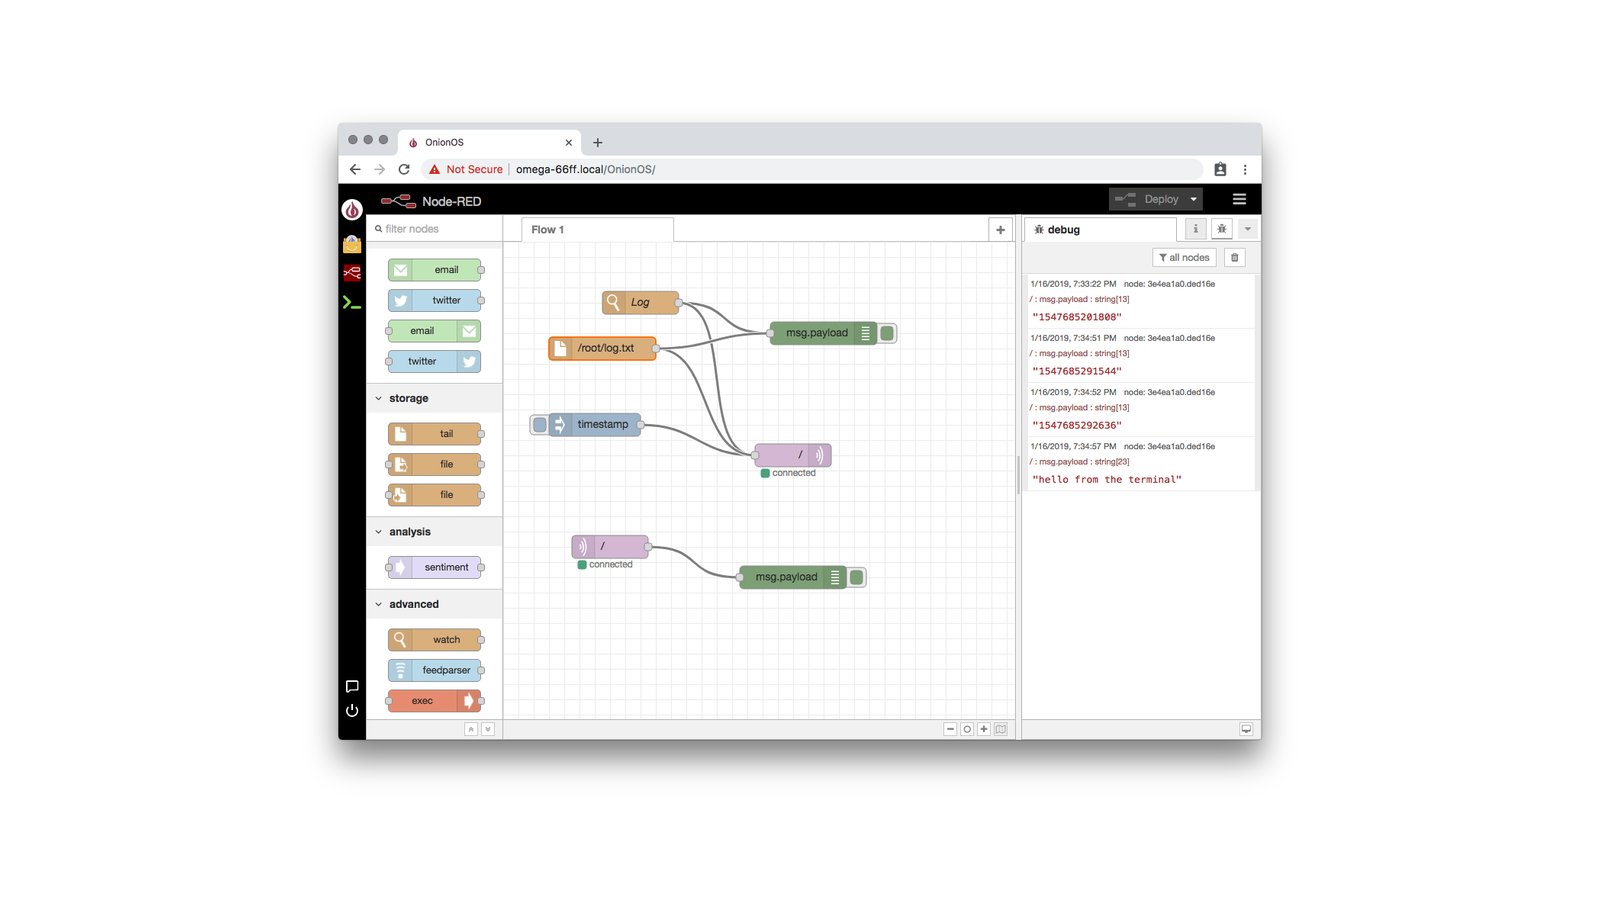Trigger the timestamp inject button
The height and width of the screenshot is (900, 1600).
tap(540, 425)
